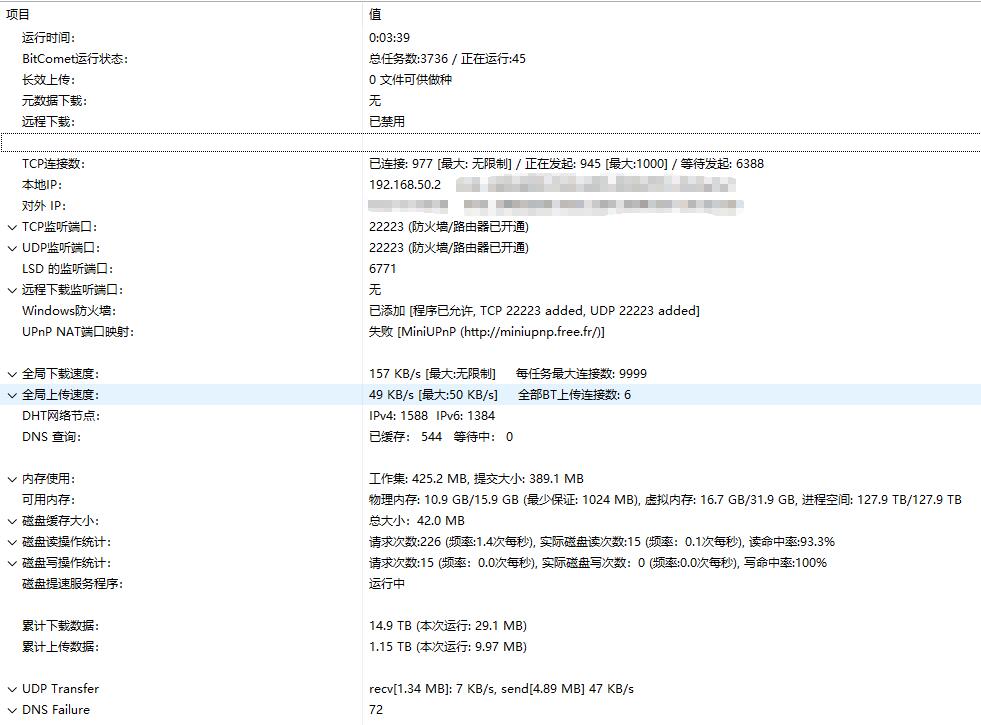Viewport: 981px width, 725px height.
Task: Select the LSD 的监听端口 label
Action: coord(68,269)
